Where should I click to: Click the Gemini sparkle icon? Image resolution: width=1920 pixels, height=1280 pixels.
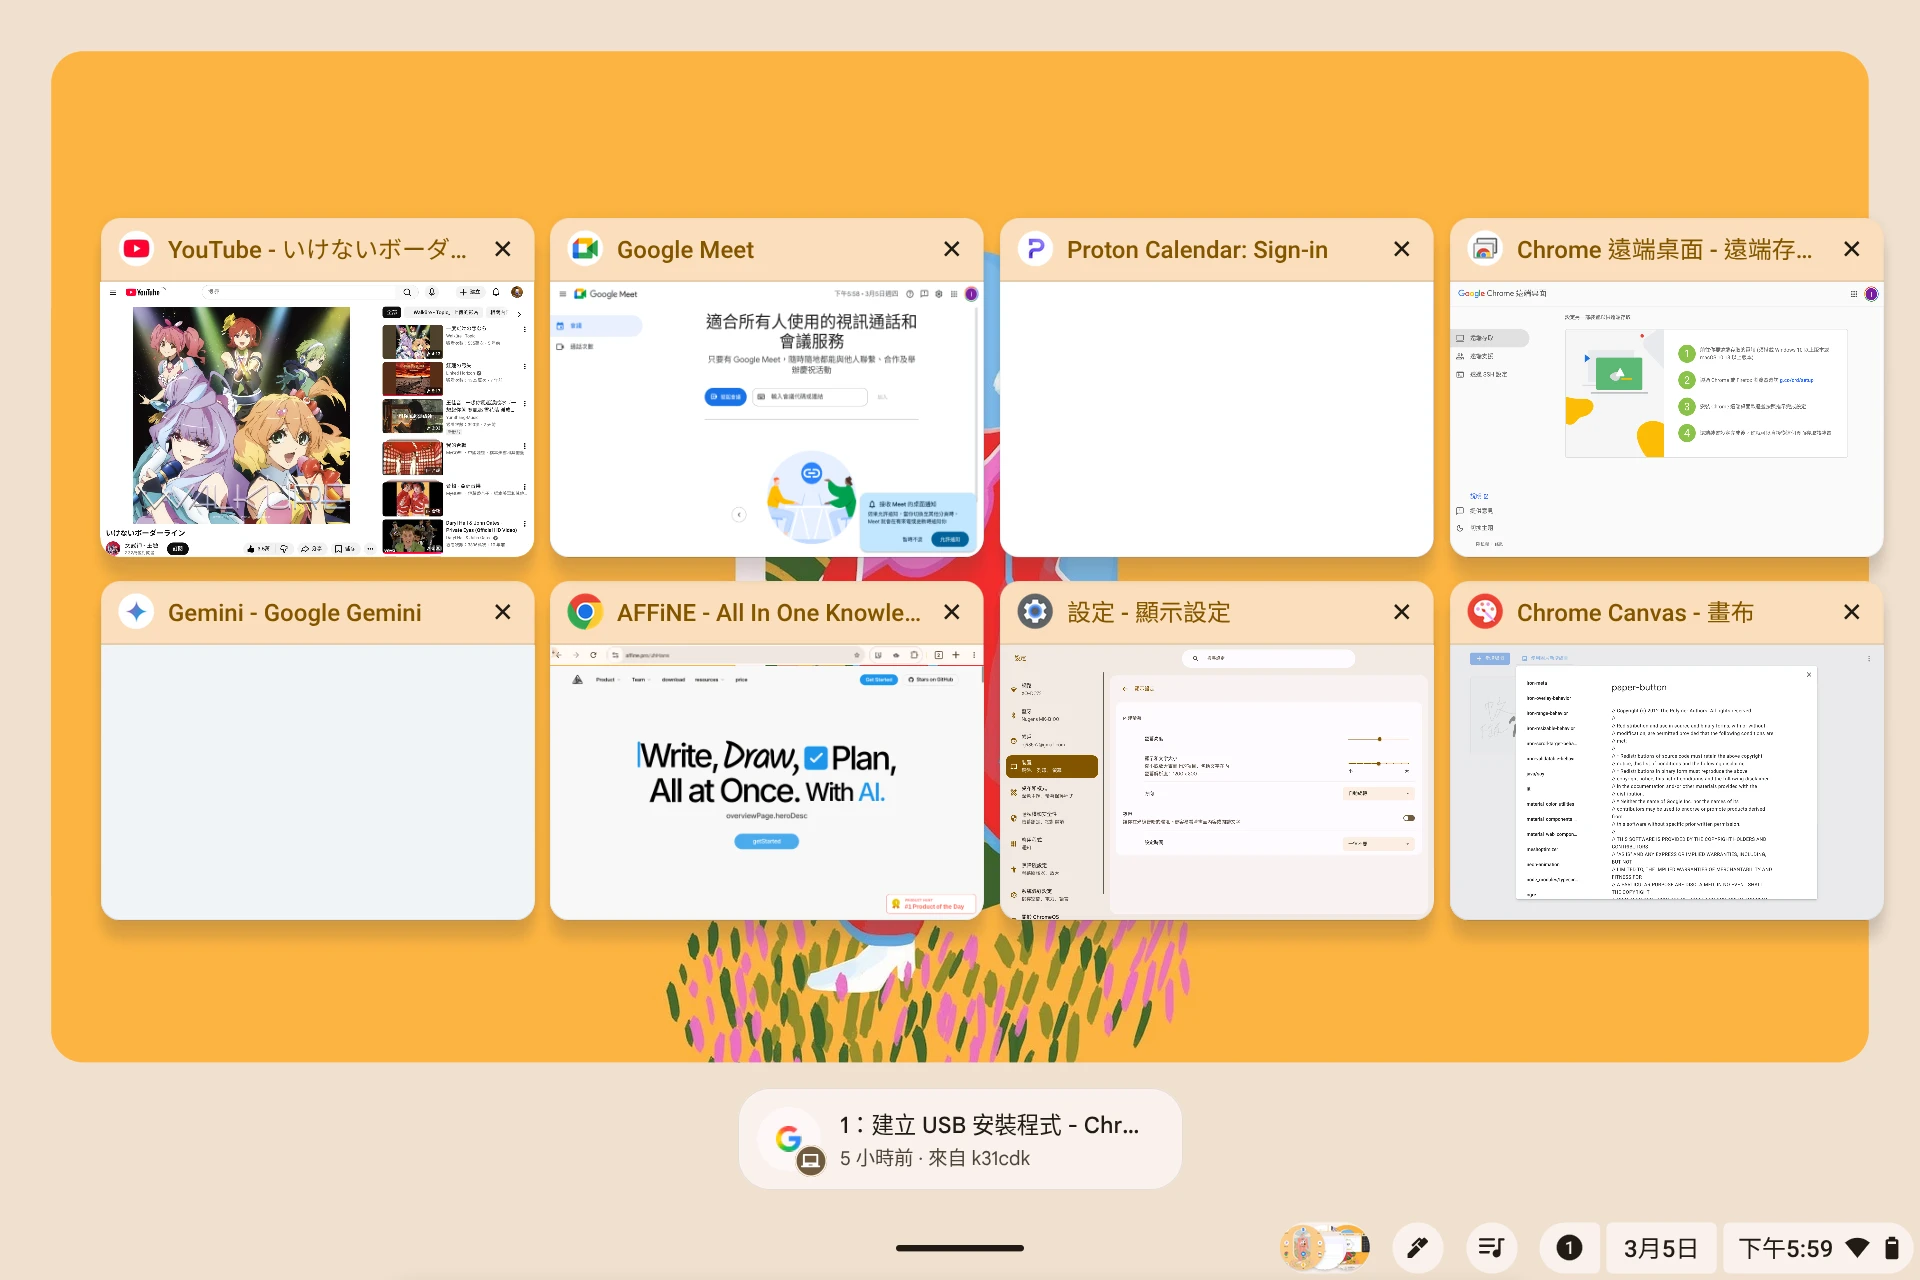pyautogui.click(x=136, y=612)
